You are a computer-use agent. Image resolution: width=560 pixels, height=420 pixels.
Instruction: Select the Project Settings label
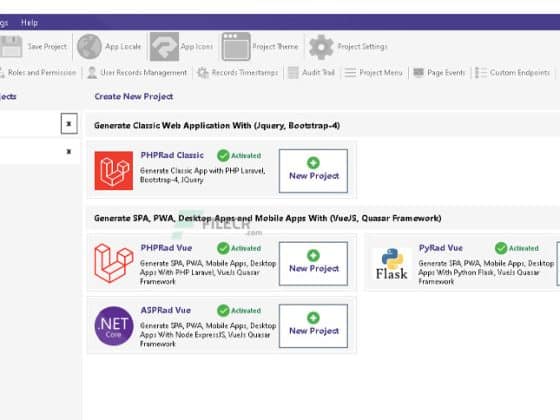coord(362,46)
